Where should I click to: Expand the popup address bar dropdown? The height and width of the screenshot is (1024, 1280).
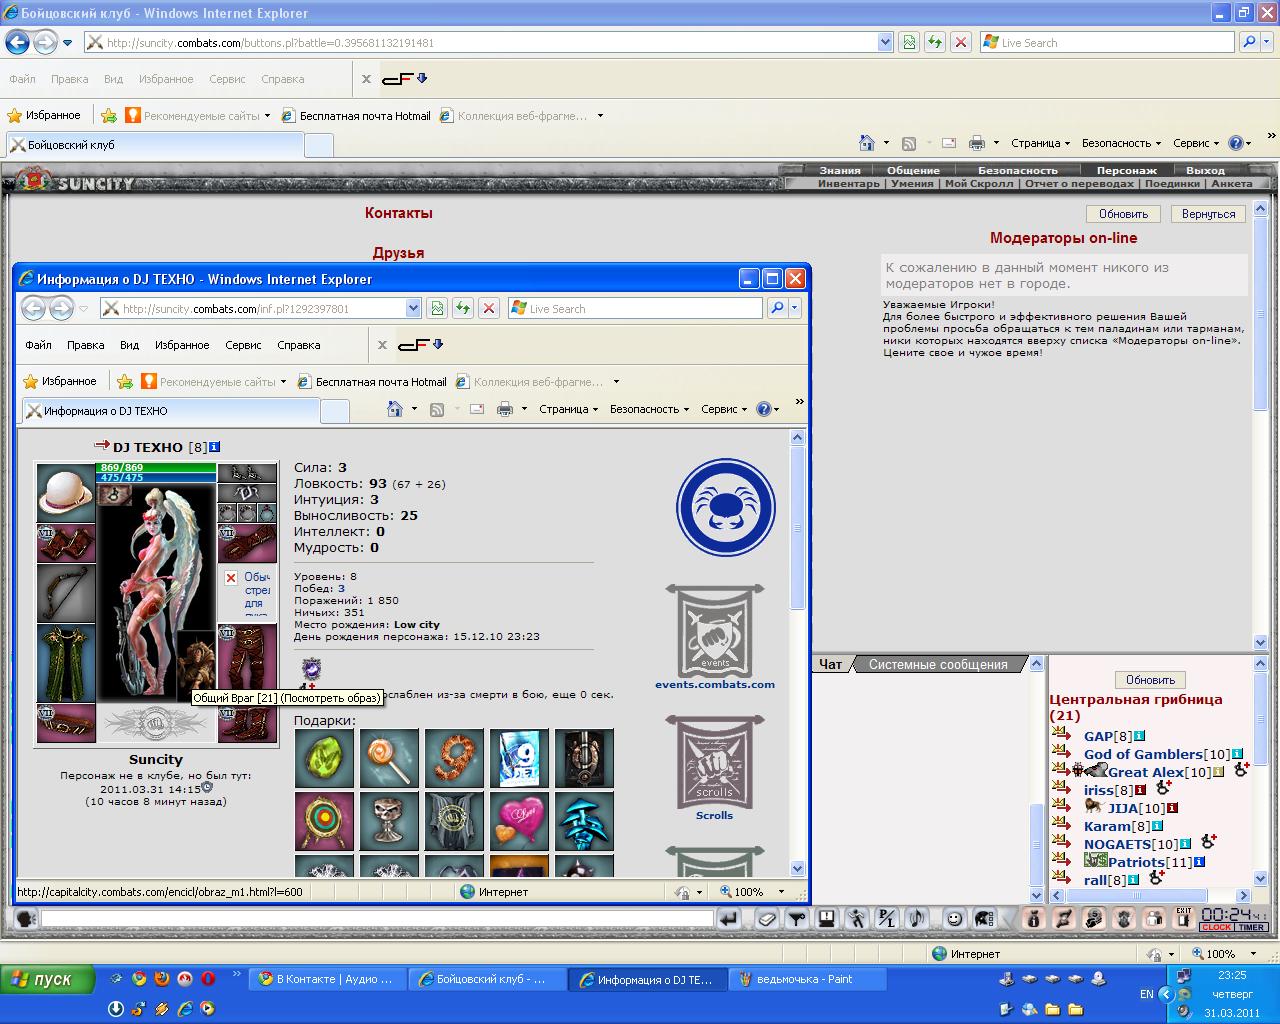click(413, 308)
